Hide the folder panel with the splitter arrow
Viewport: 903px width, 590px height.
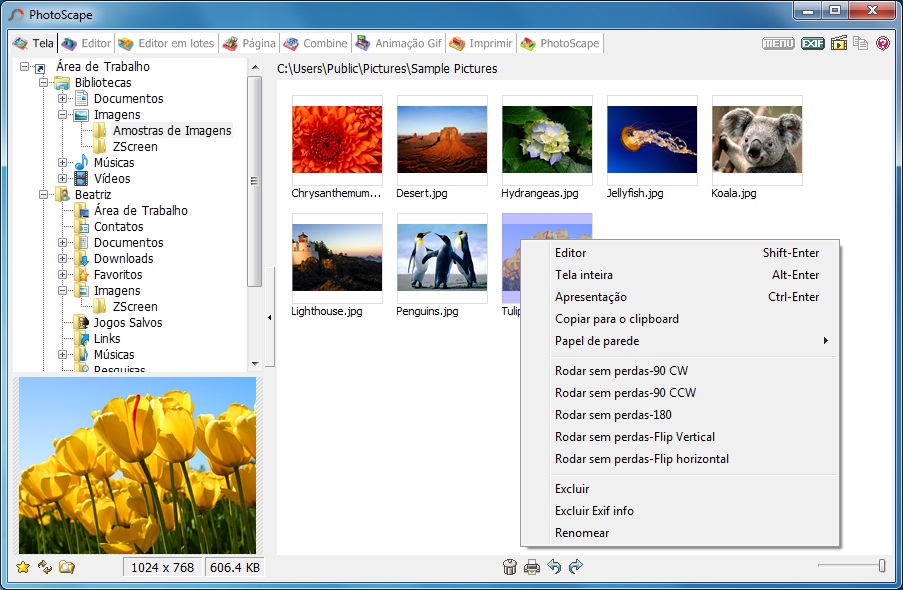[269, 317]
